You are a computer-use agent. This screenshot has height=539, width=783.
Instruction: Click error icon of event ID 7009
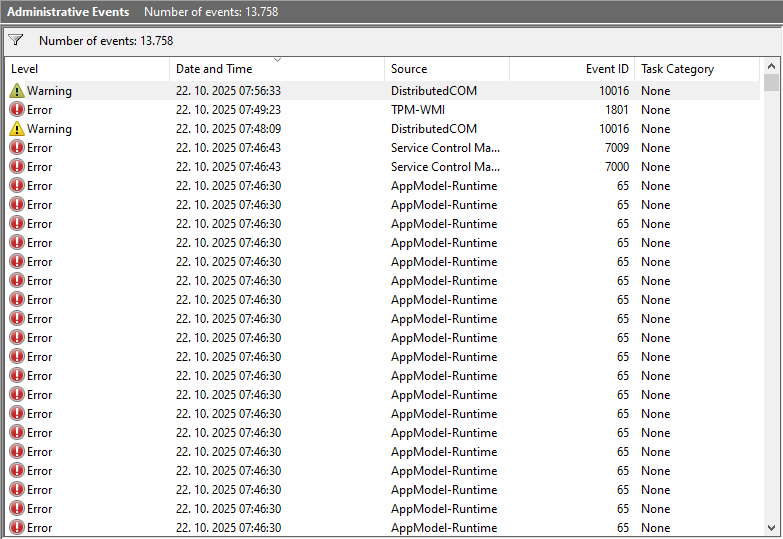click(17, 148)
